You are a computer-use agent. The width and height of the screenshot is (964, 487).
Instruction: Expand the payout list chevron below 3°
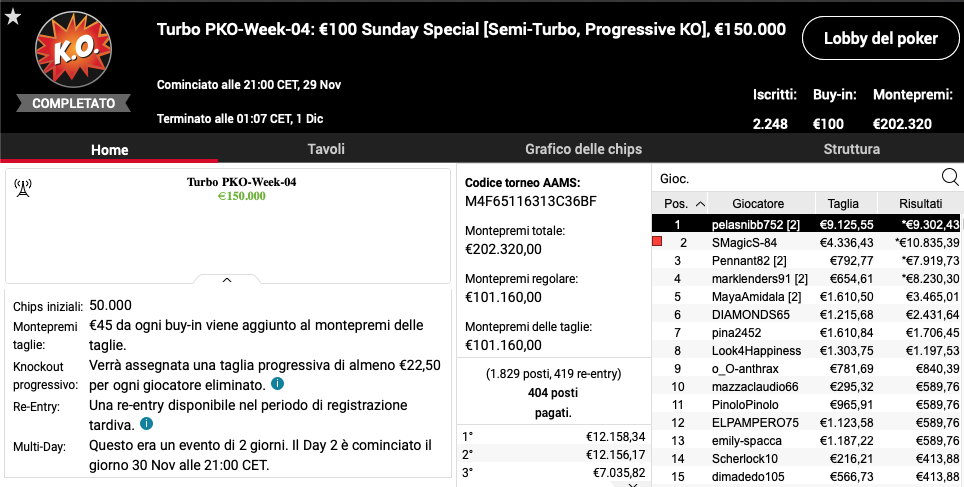coord(633,485)
